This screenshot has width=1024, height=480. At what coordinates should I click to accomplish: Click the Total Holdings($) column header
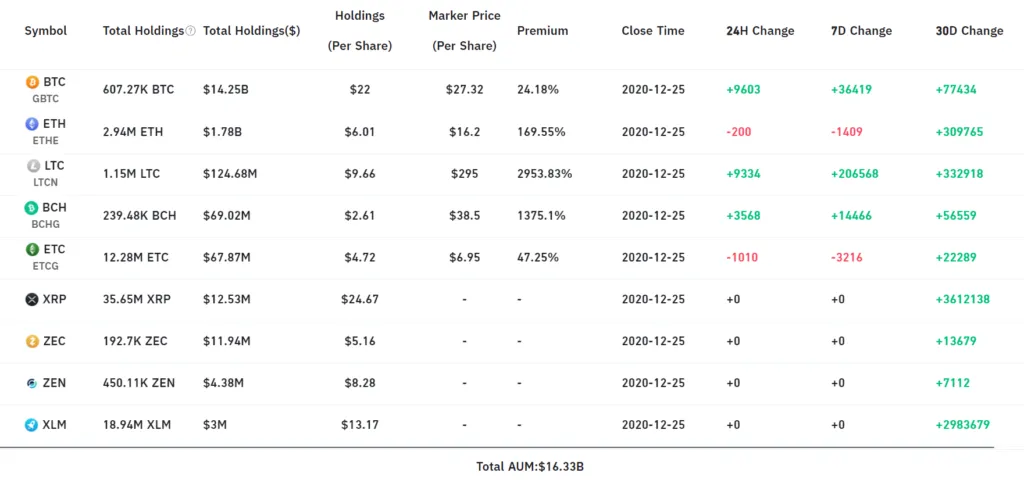point(251,31)
